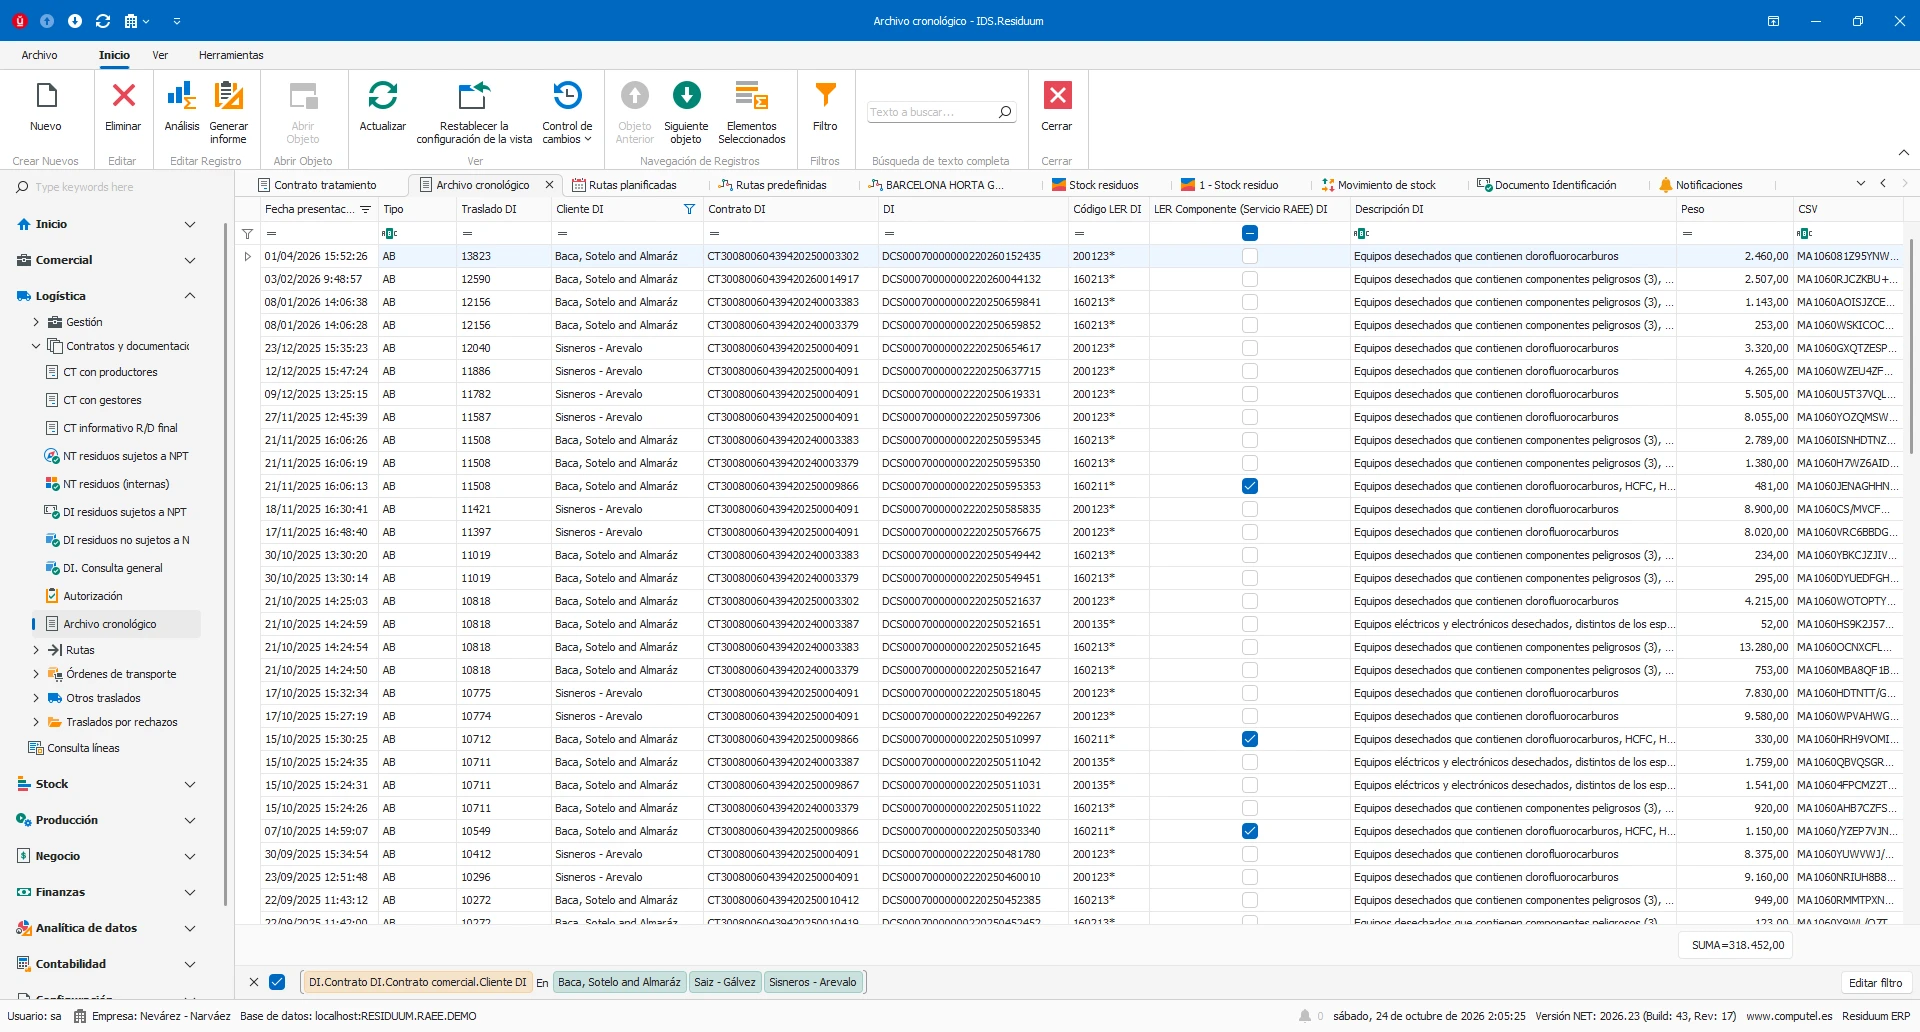The width and height of the screenshot is (1920, 1032).
Task: Click the Nuevo new document icon
Action: click(46, 96)
